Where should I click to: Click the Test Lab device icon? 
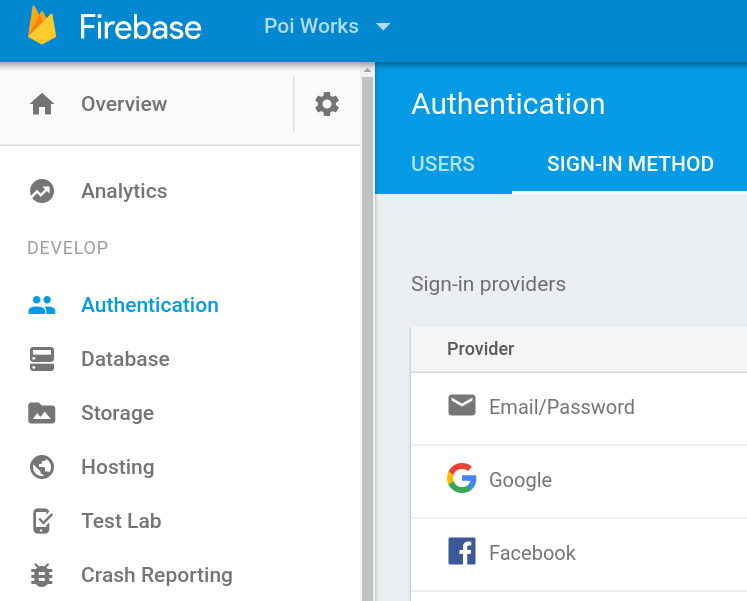pyautogui.click(x=42, y=521)
